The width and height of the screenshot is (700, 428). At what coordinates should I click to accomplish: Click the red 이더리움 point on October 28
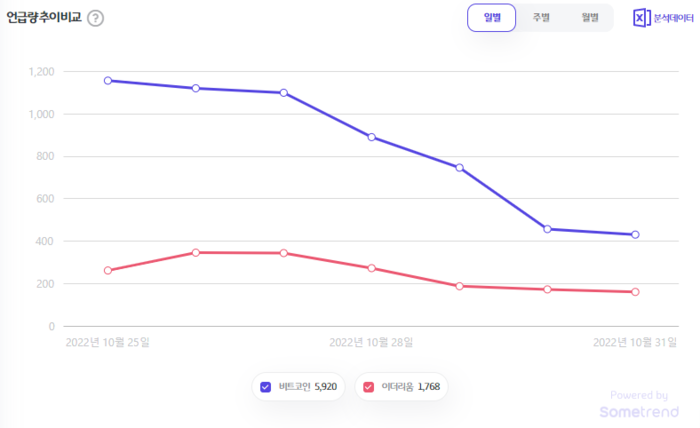[x=371, y=268]
